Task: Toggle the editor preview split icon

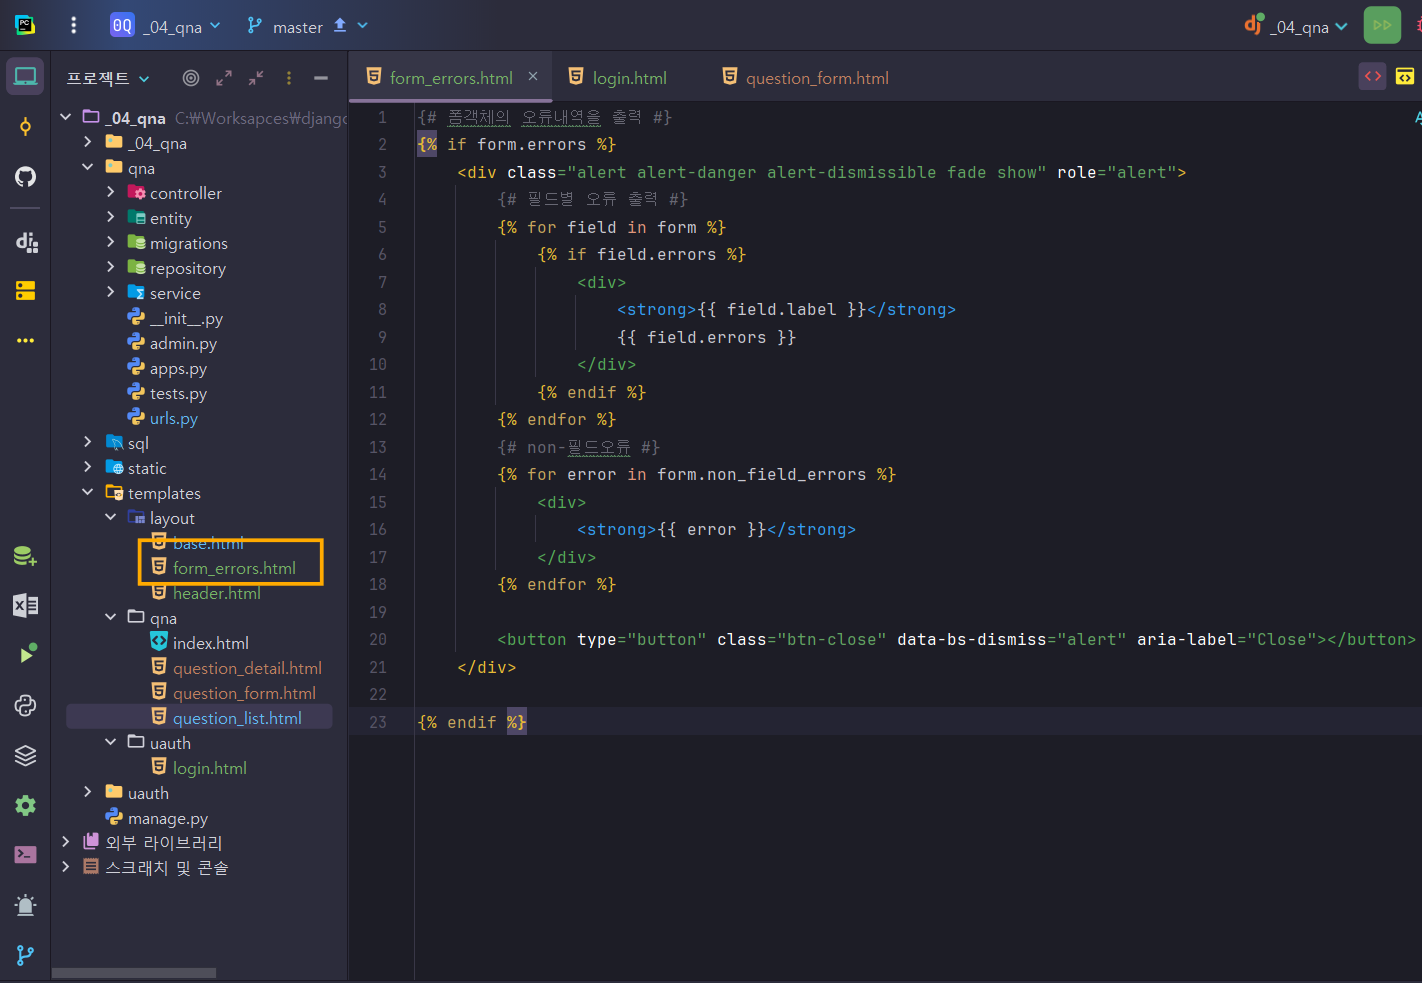Action: point(1405,76)
